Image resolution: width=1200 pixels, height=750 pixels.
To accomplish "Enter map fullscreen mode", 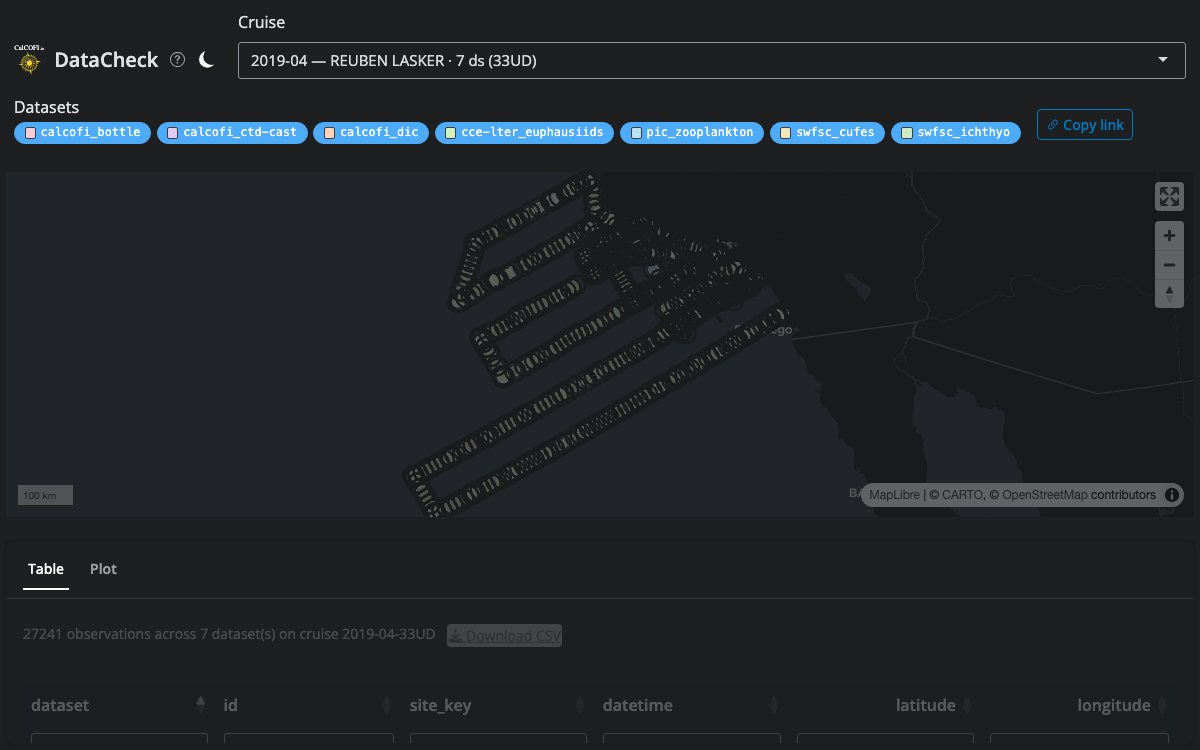I will 1169,196.
